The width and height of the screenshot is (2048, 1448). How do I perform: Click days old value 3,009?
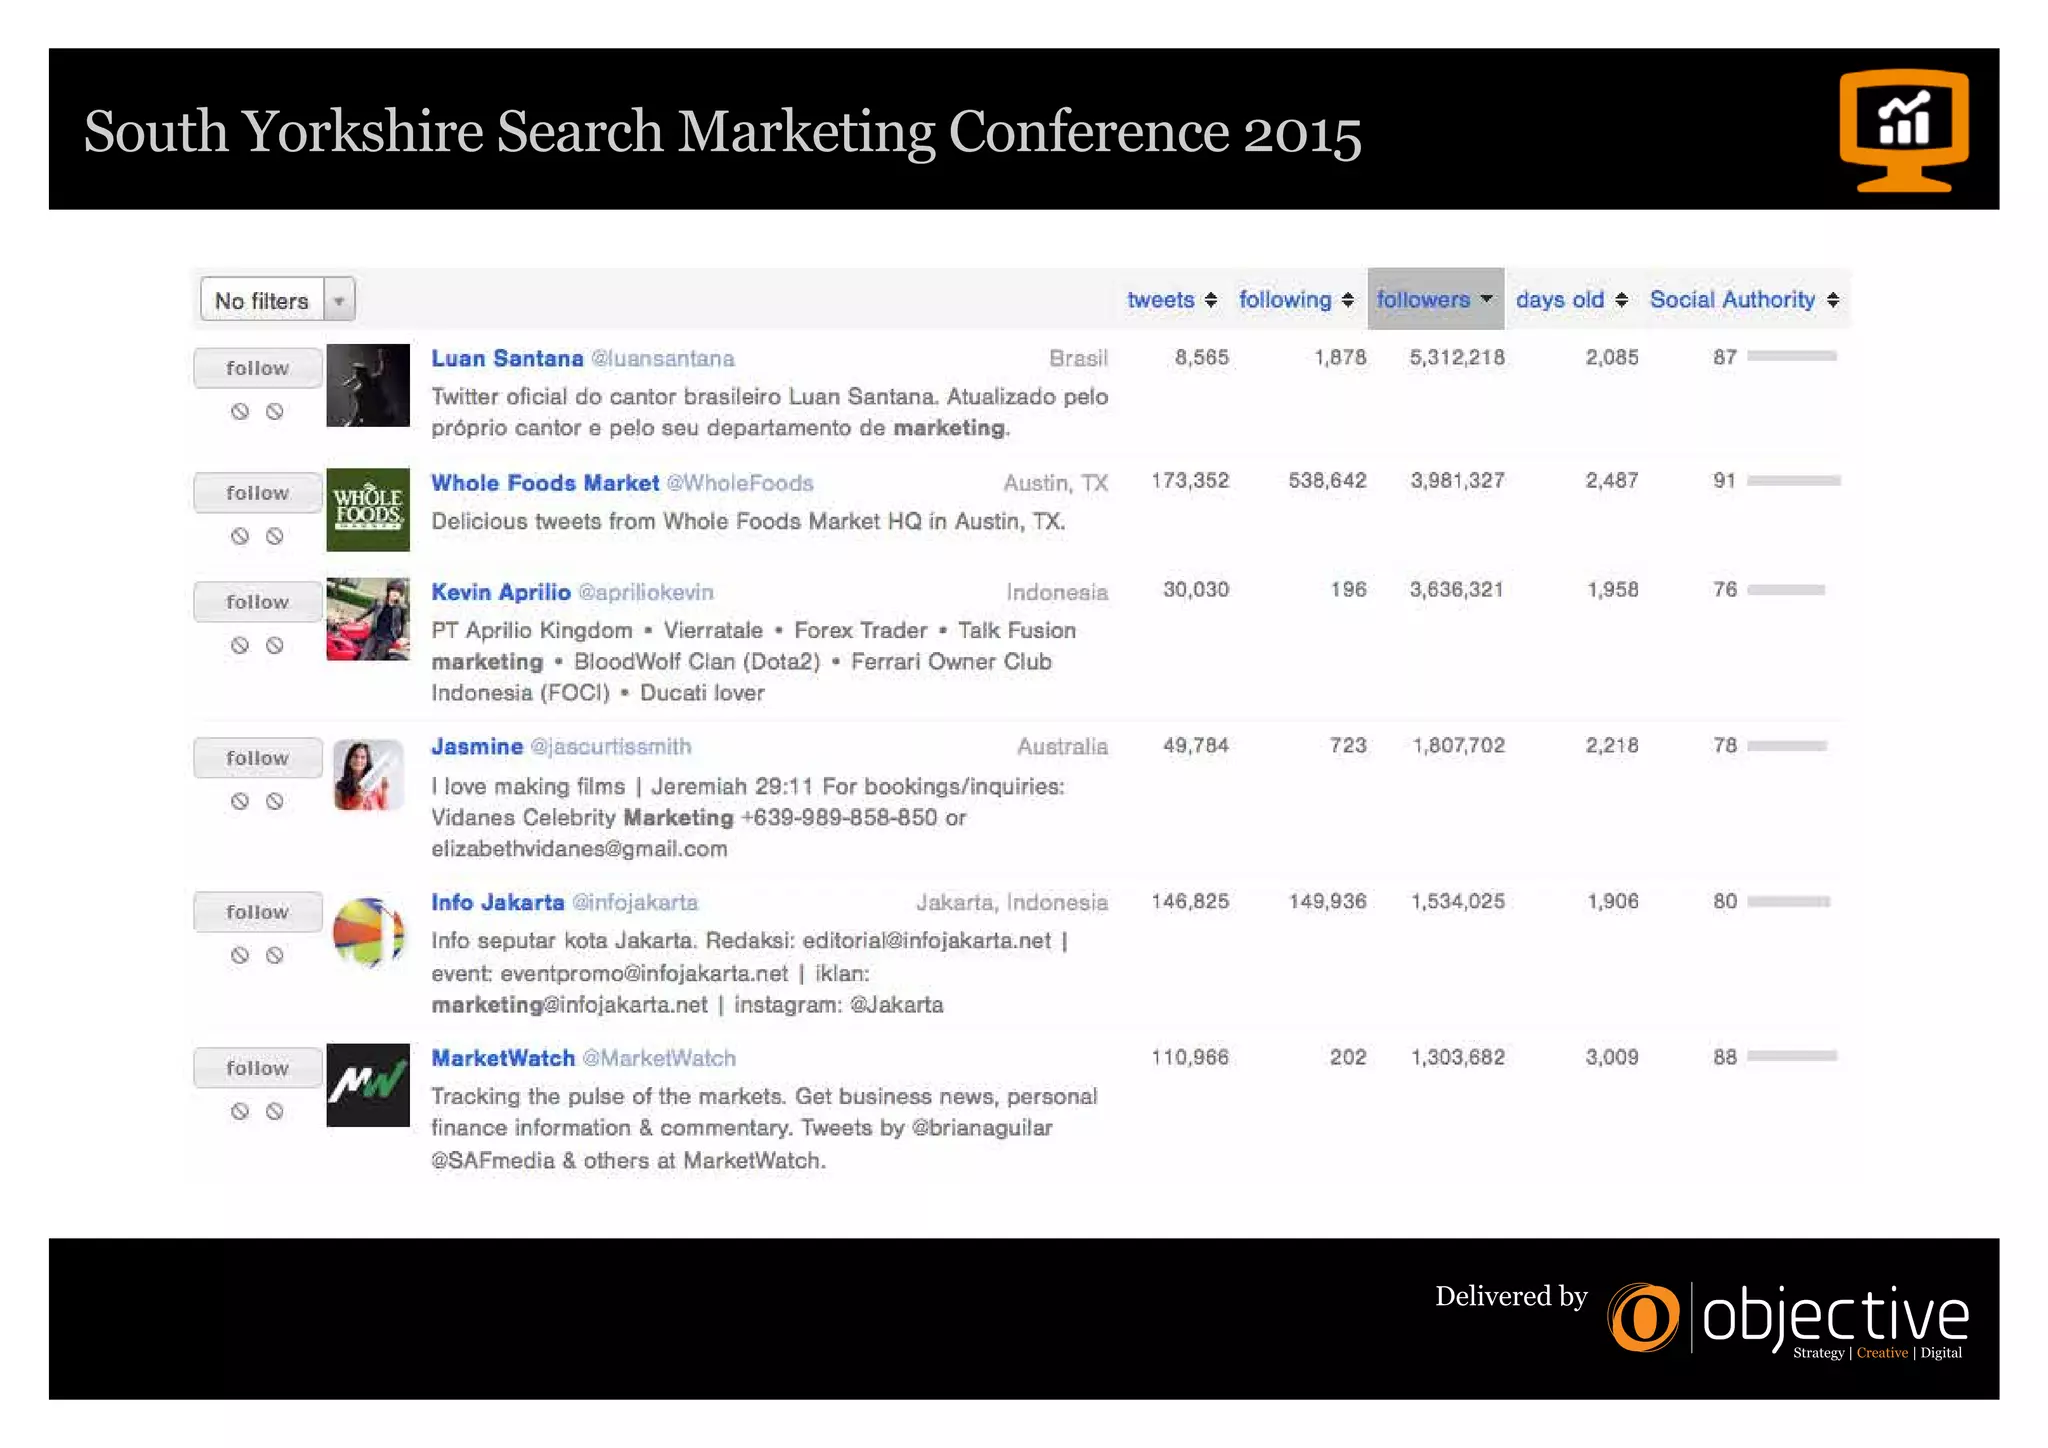pyautogui.click(x=1612, y=1057)
